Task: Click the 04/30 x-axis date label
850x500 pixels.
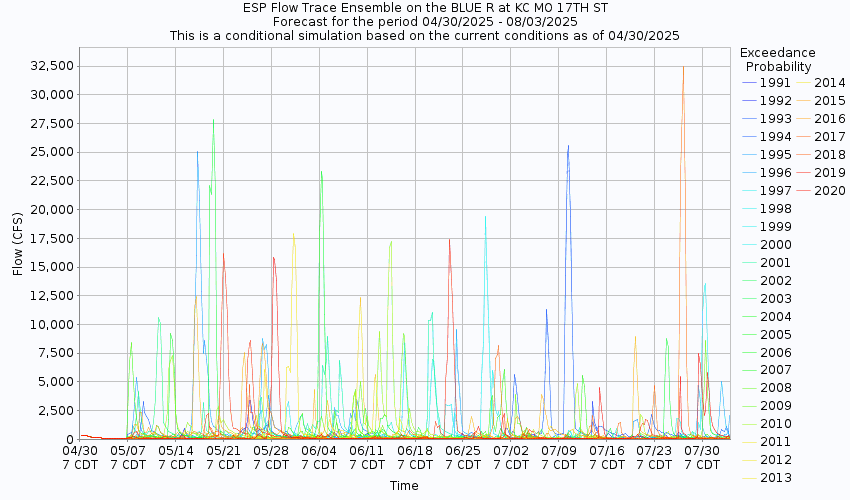Action: (80, 451)
